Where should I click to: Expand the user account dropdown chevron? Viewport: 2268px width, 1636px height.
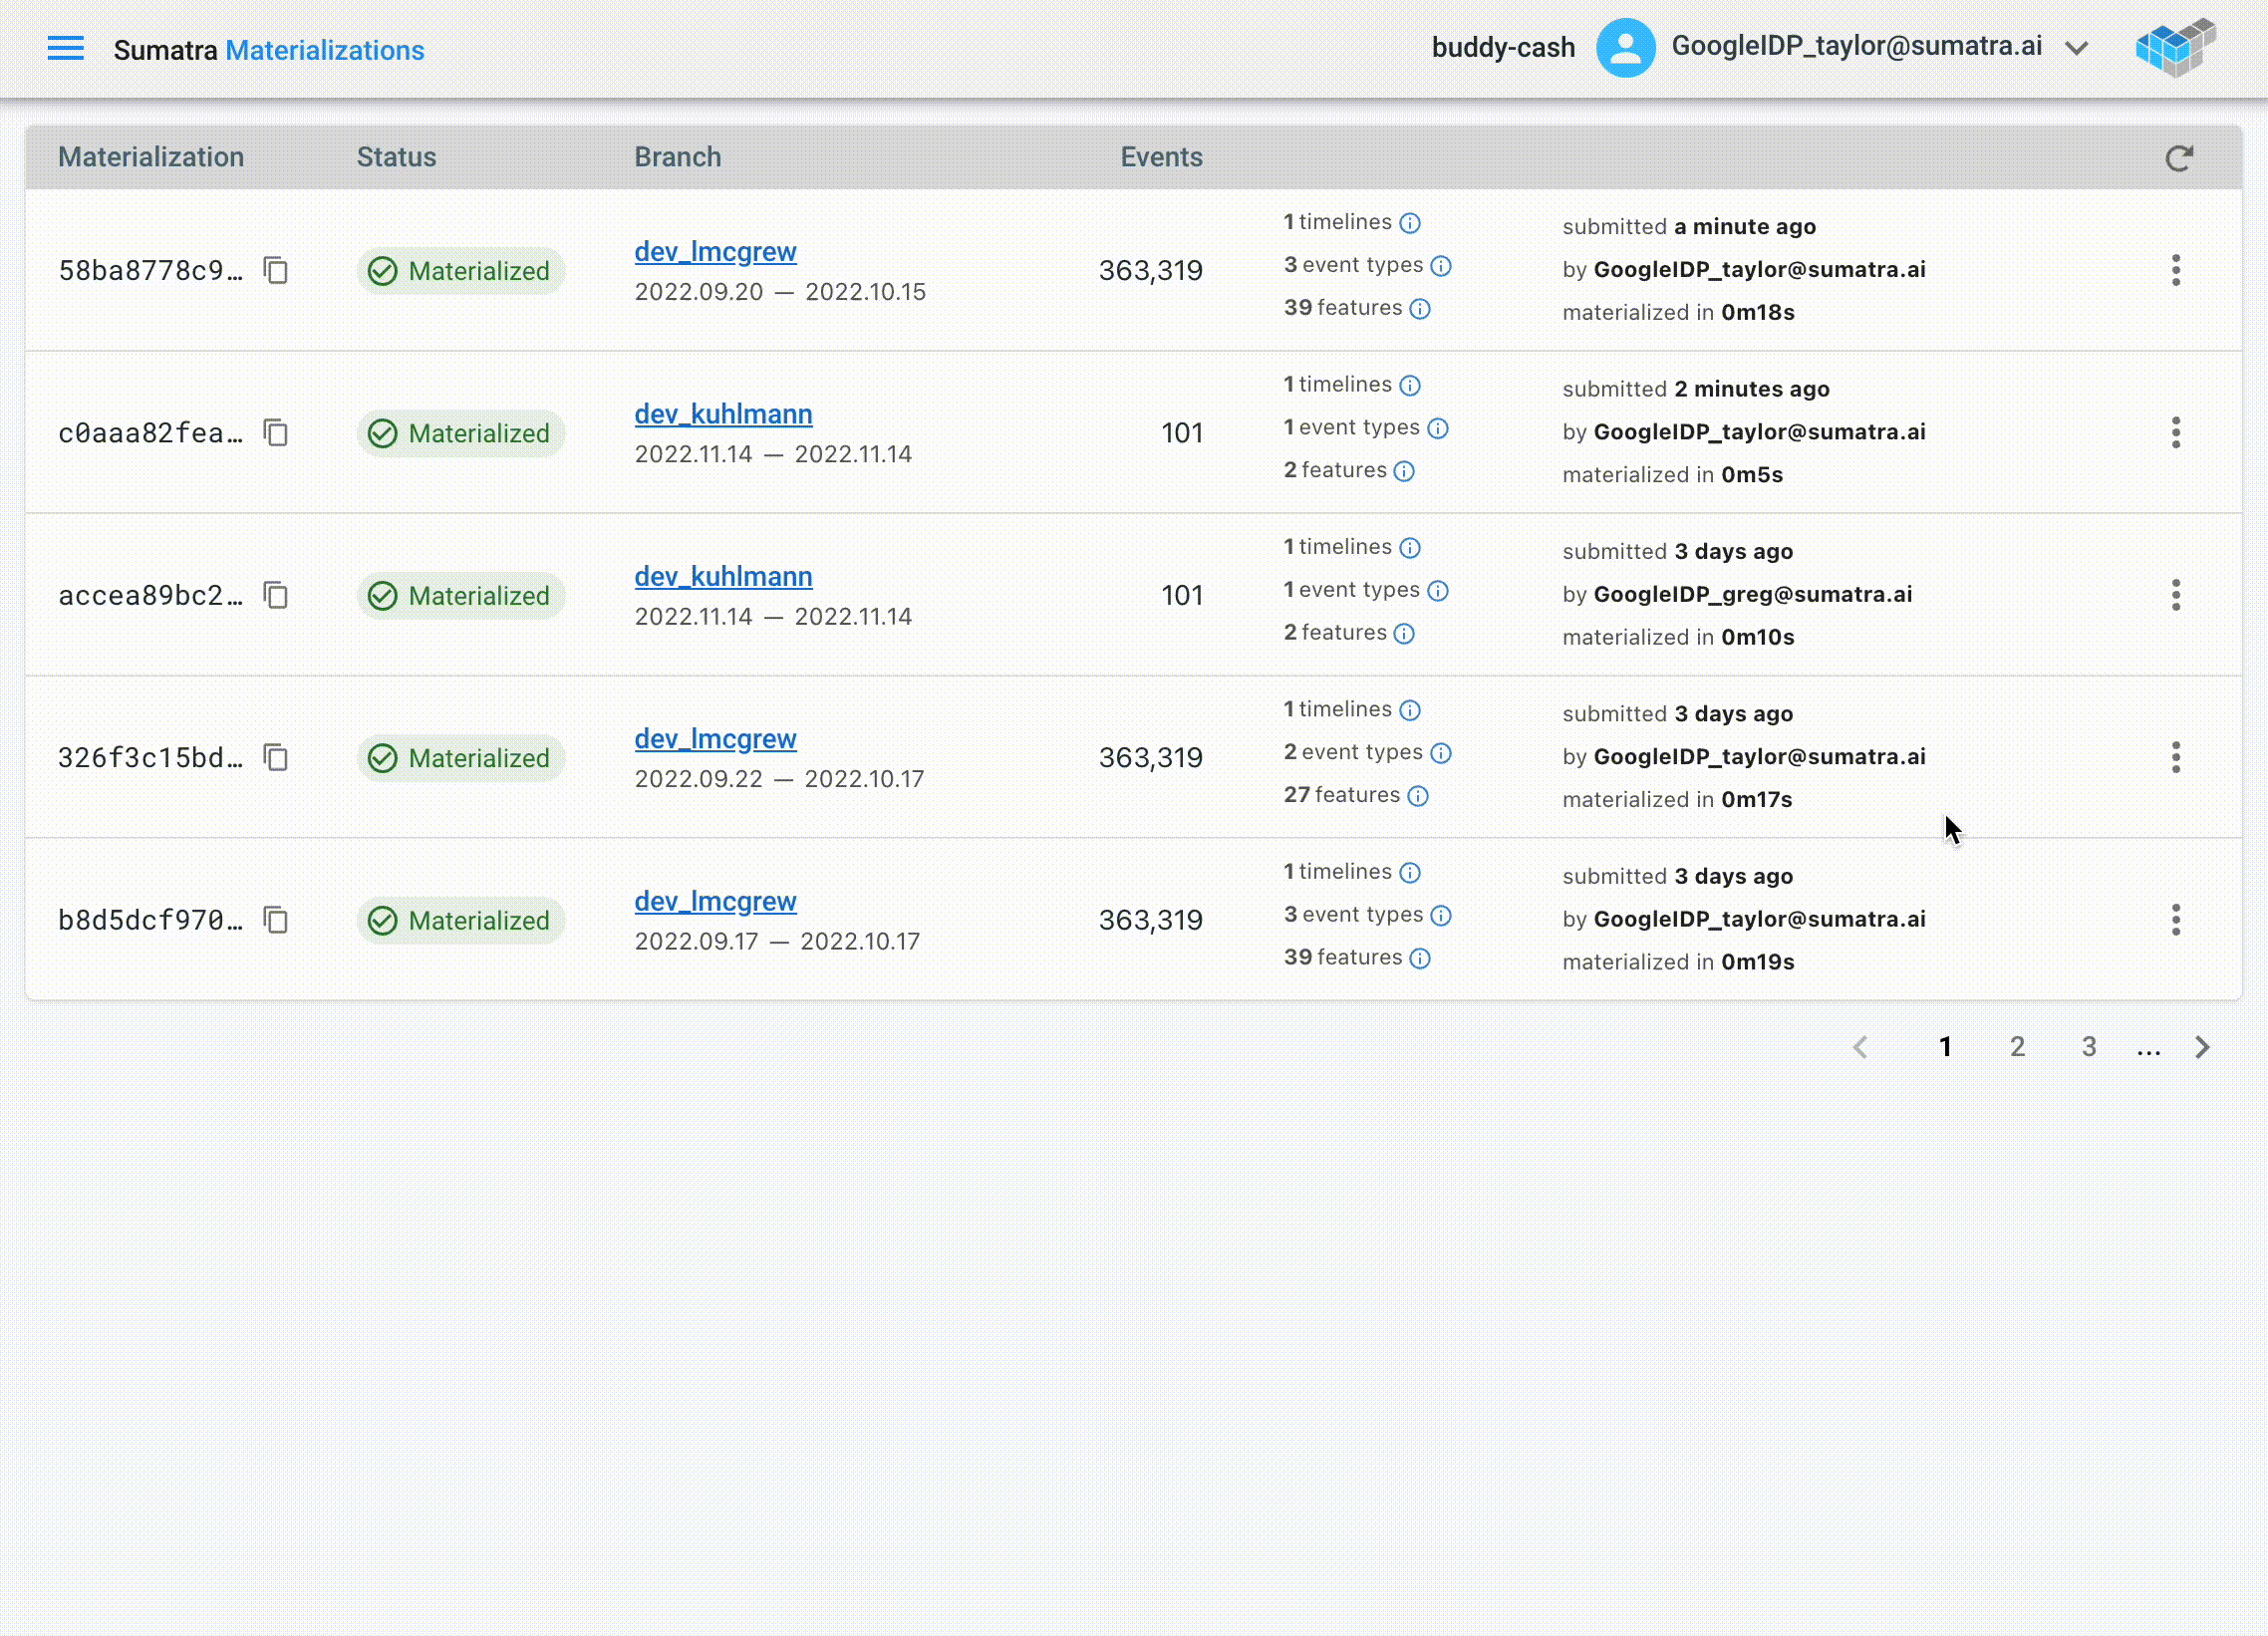coord(2077,48)
